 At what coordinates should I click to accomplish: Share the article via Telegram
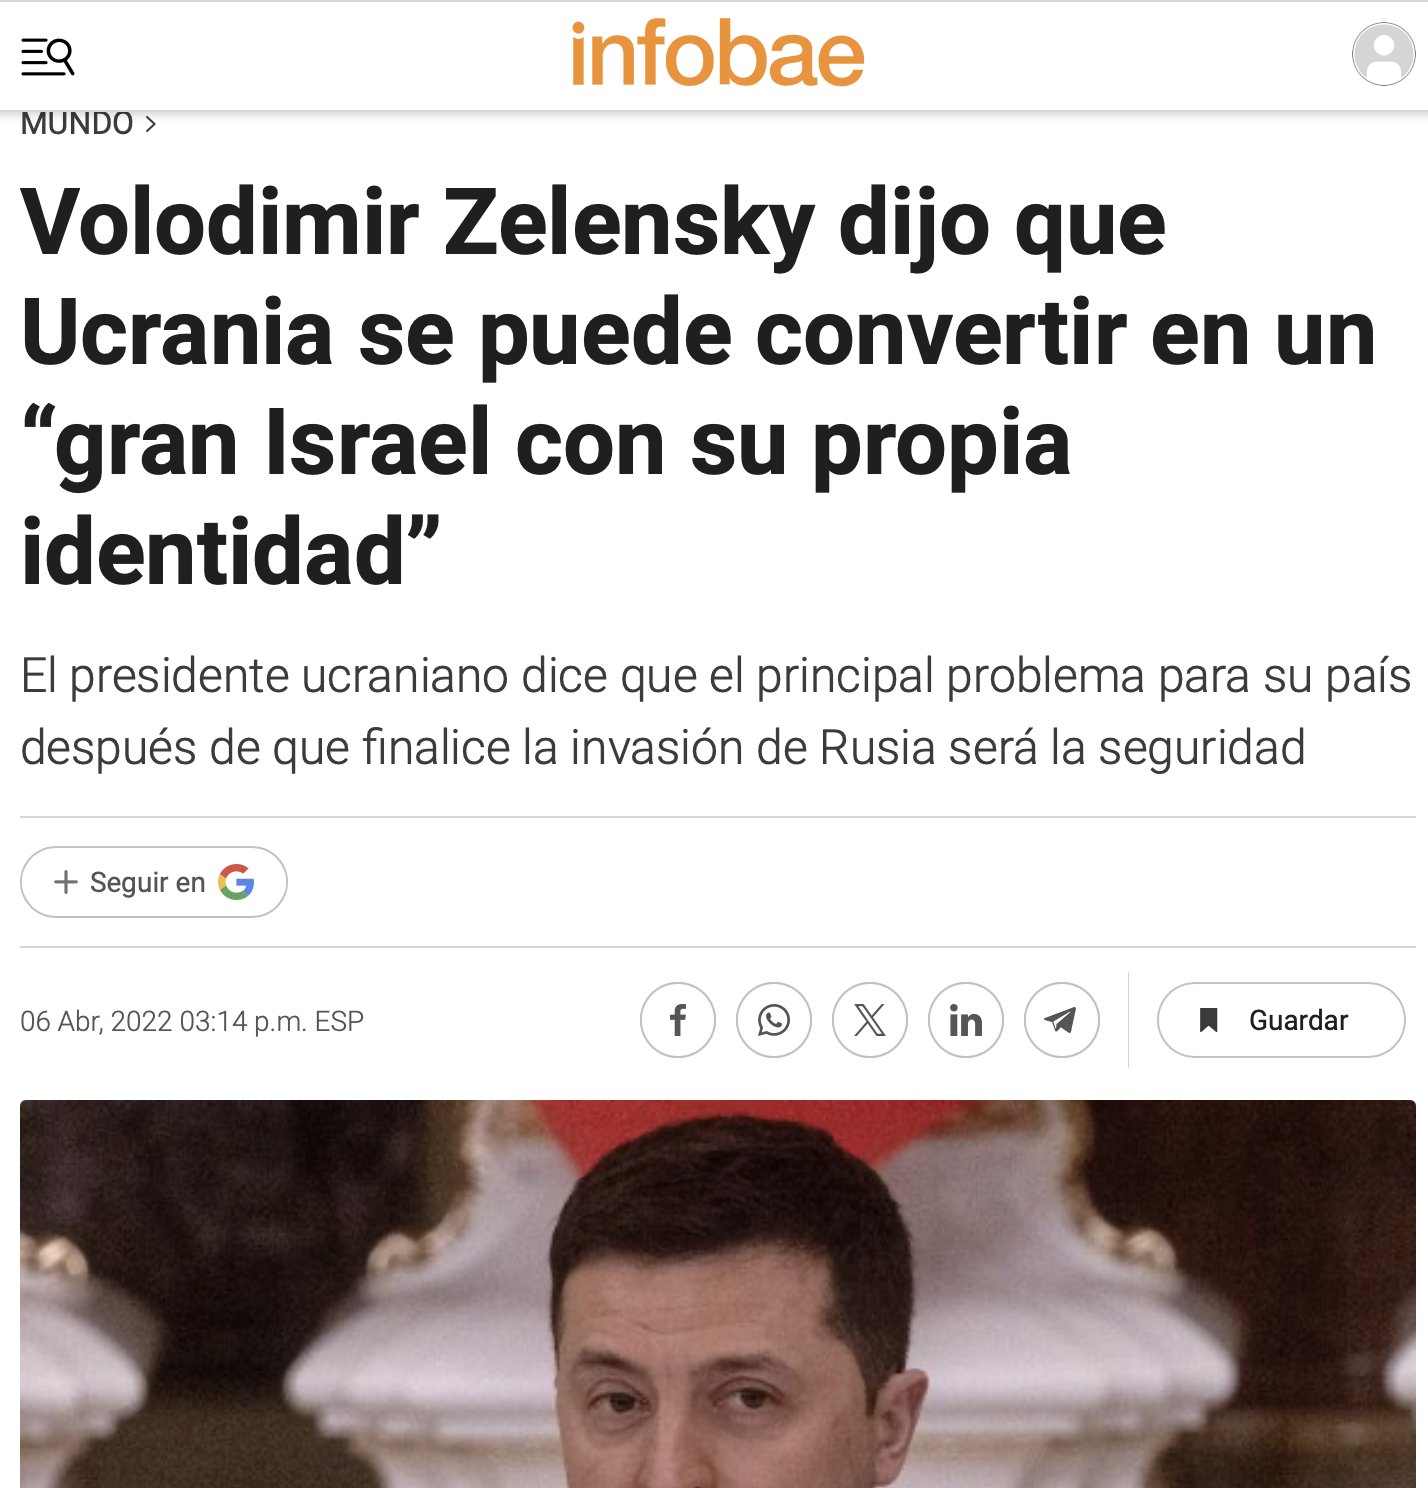1062,1020
